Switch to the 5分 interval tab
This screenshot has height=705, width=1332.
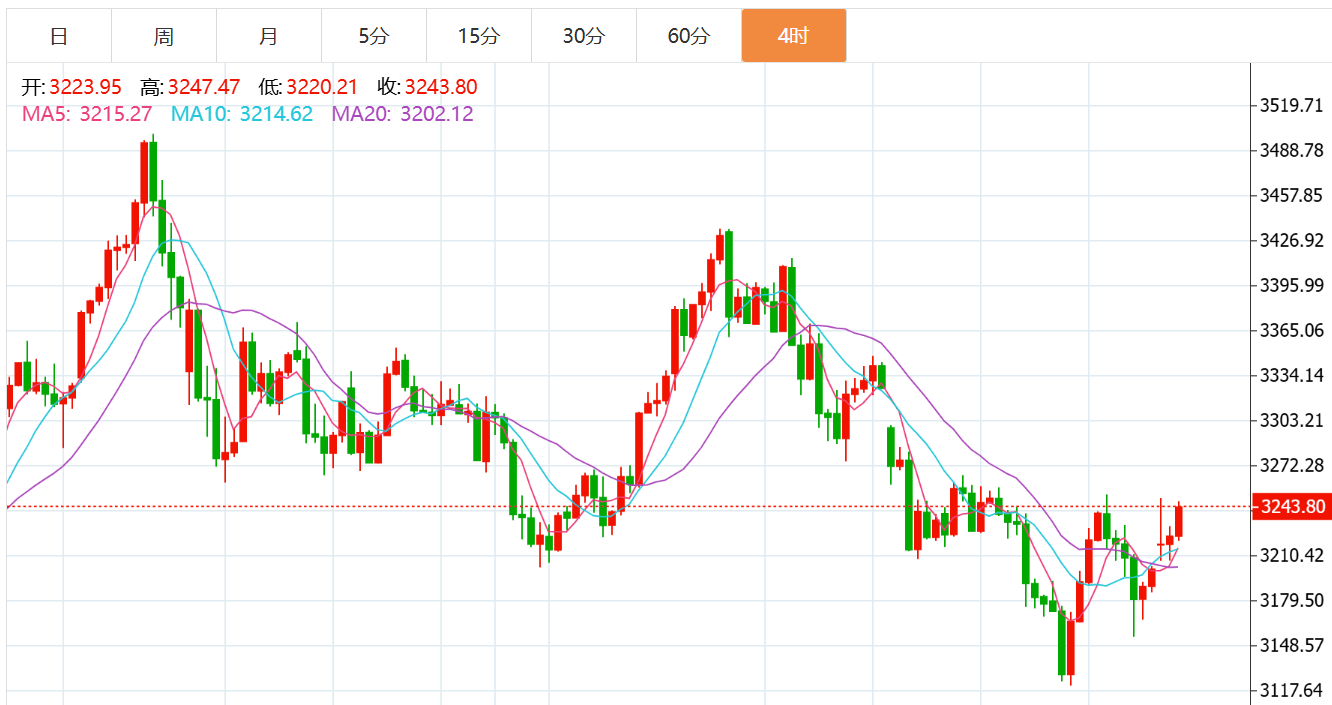point(374,37)
